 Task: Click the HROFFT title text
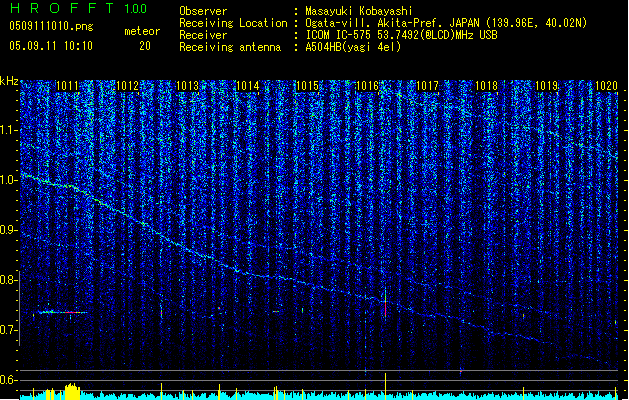[x=62, y=8]
